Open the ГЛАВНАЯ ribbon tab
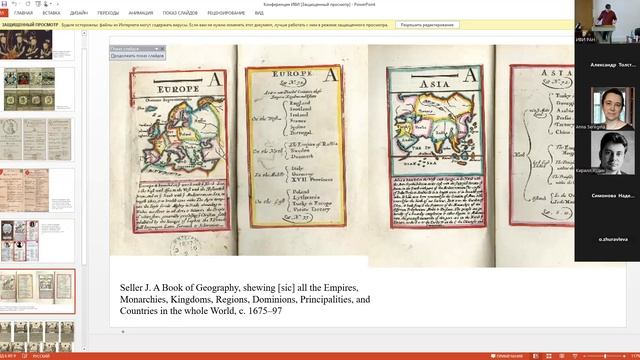 coord(23,13)
